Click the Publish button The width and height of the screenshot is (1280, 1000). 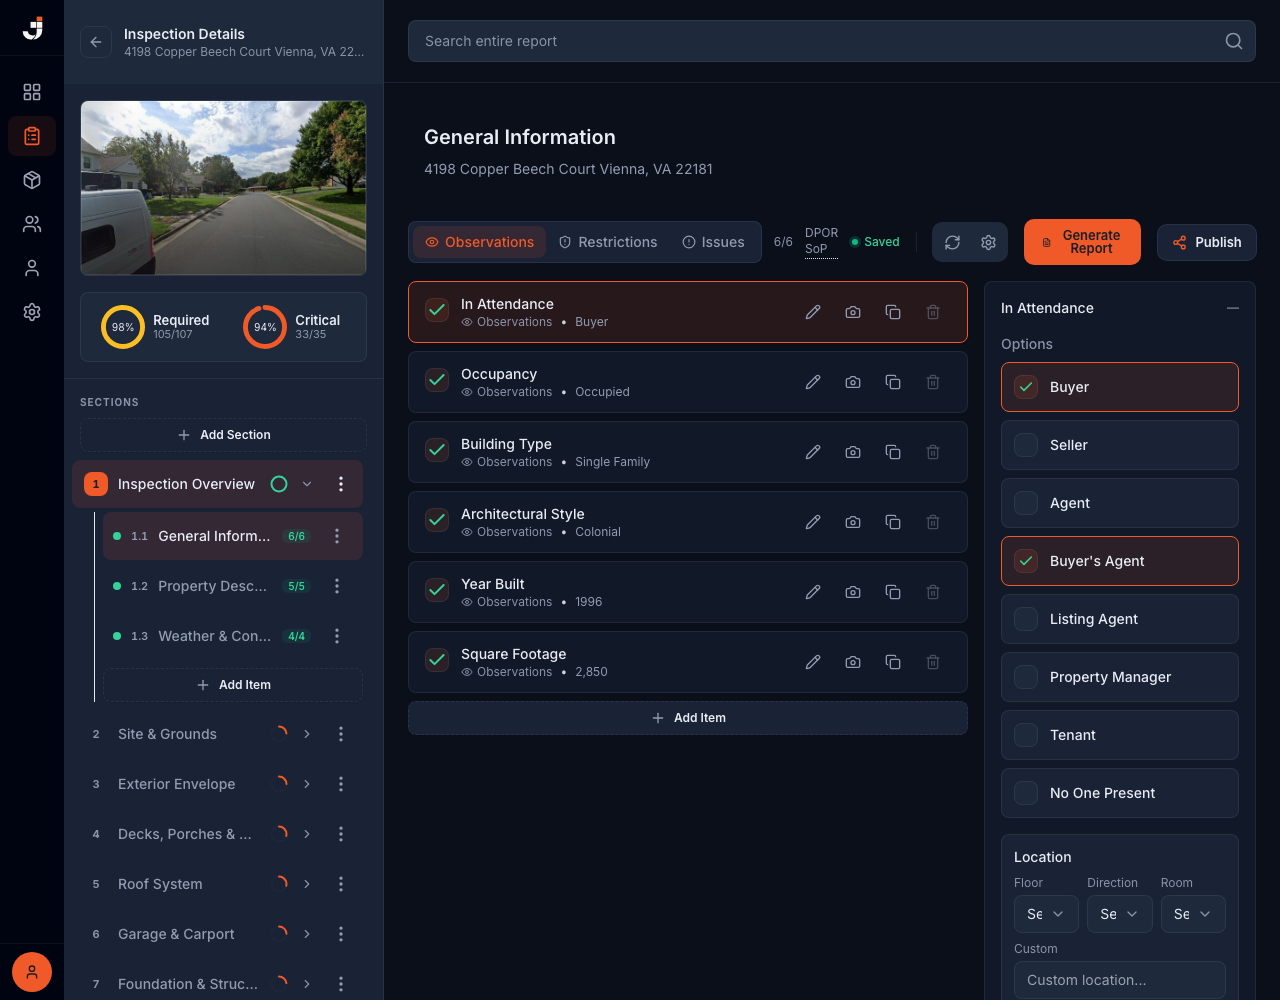click(1207, 242)
